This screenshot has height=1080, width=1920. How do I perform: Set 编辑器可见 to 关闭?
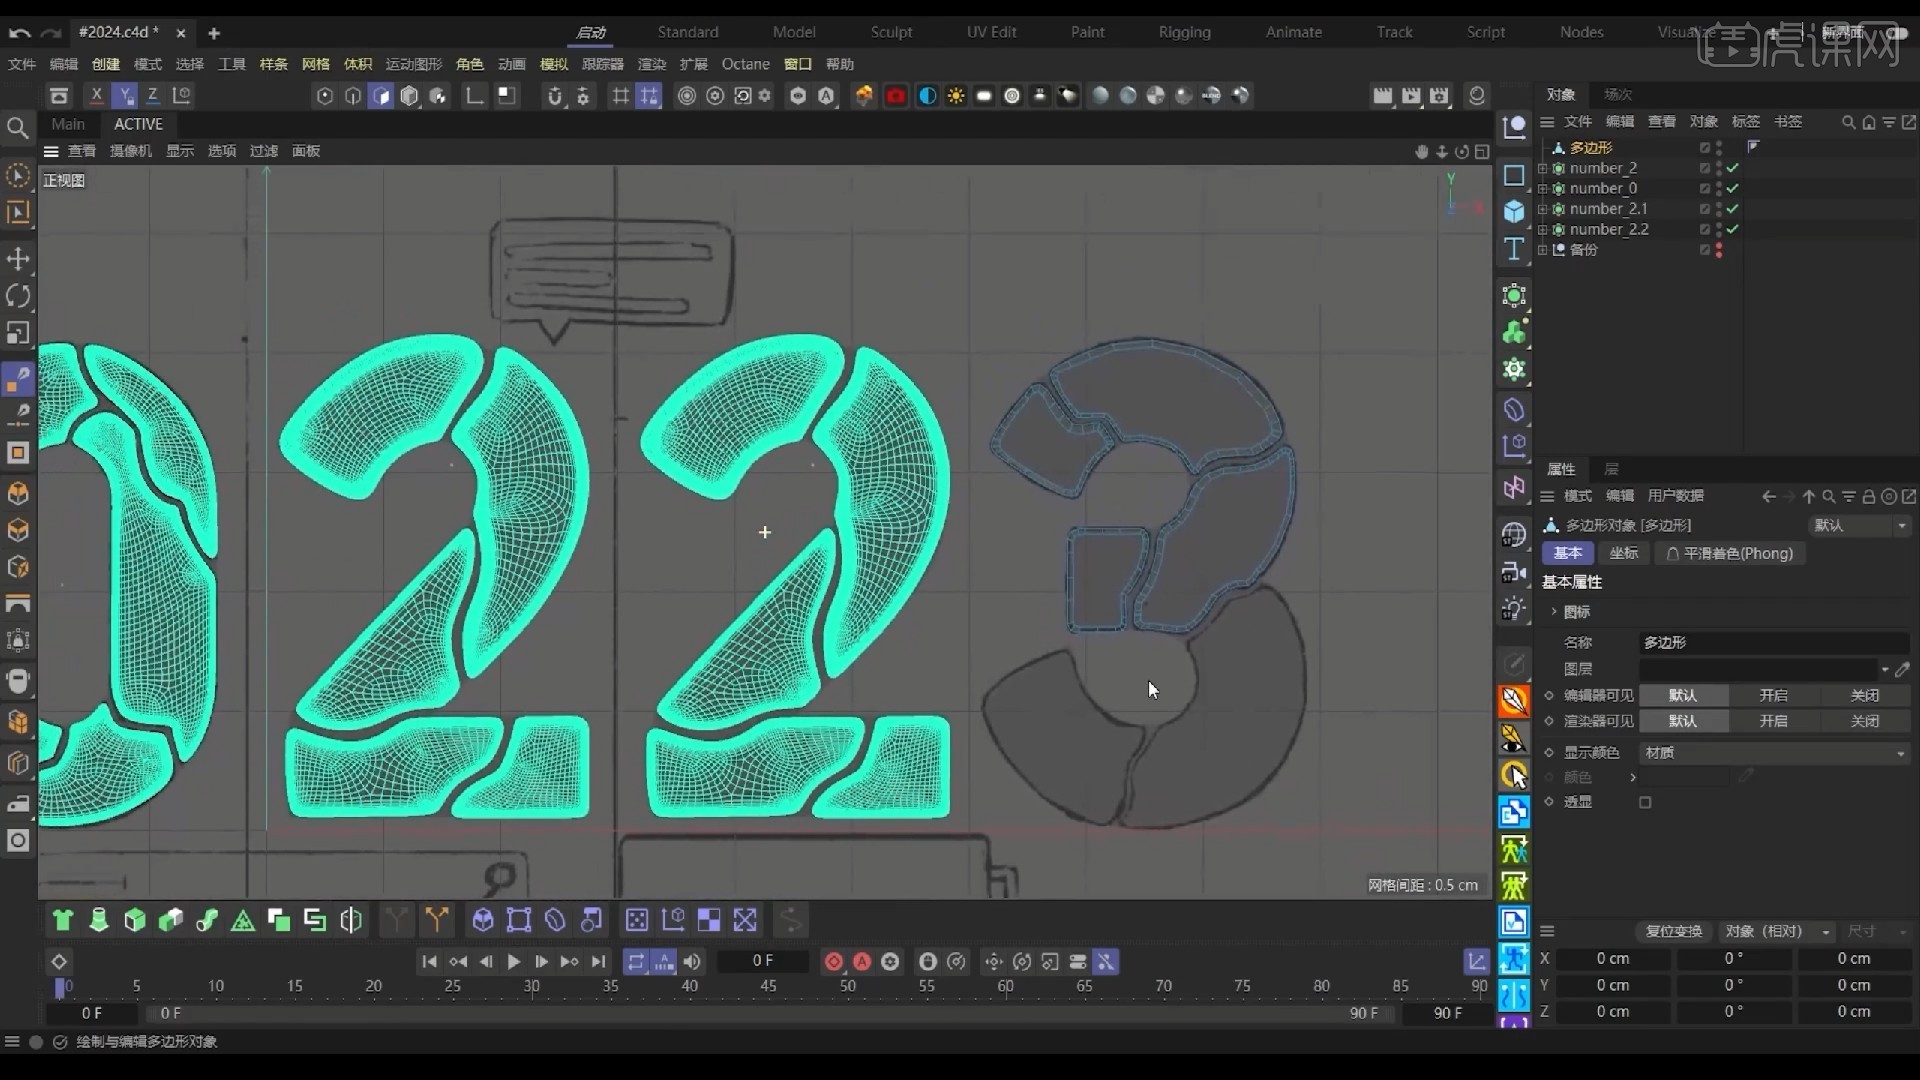(1864, 695)
